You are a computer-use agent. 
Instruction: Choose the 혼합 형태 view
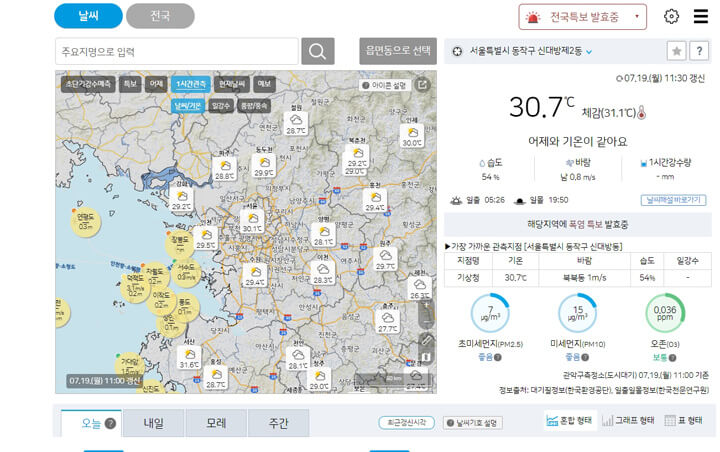569,421
